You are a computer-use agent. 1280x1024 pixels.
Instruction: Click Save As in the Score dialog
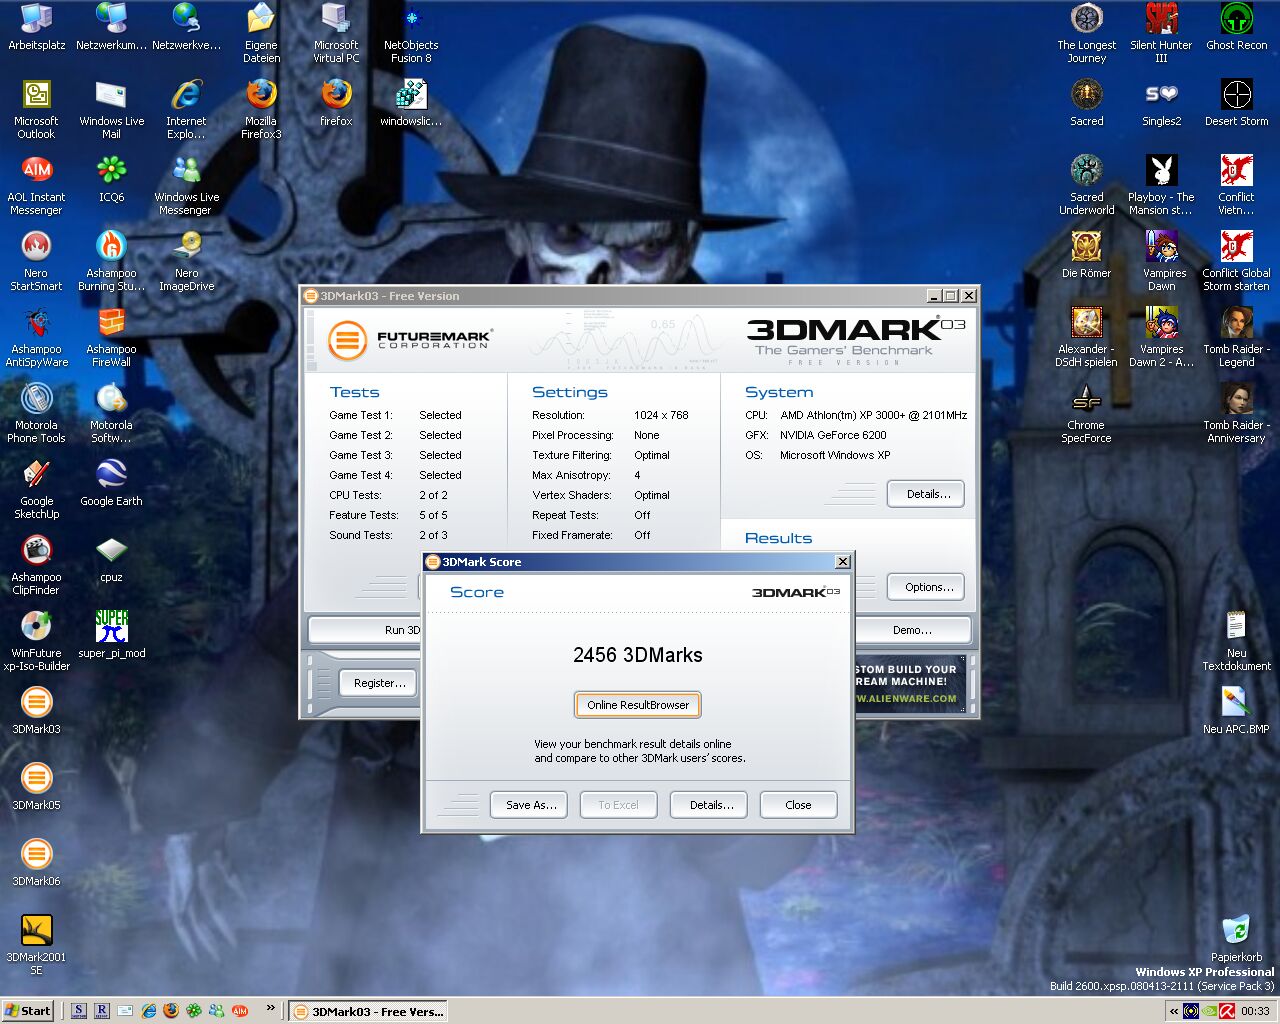(x=530, y=805)
